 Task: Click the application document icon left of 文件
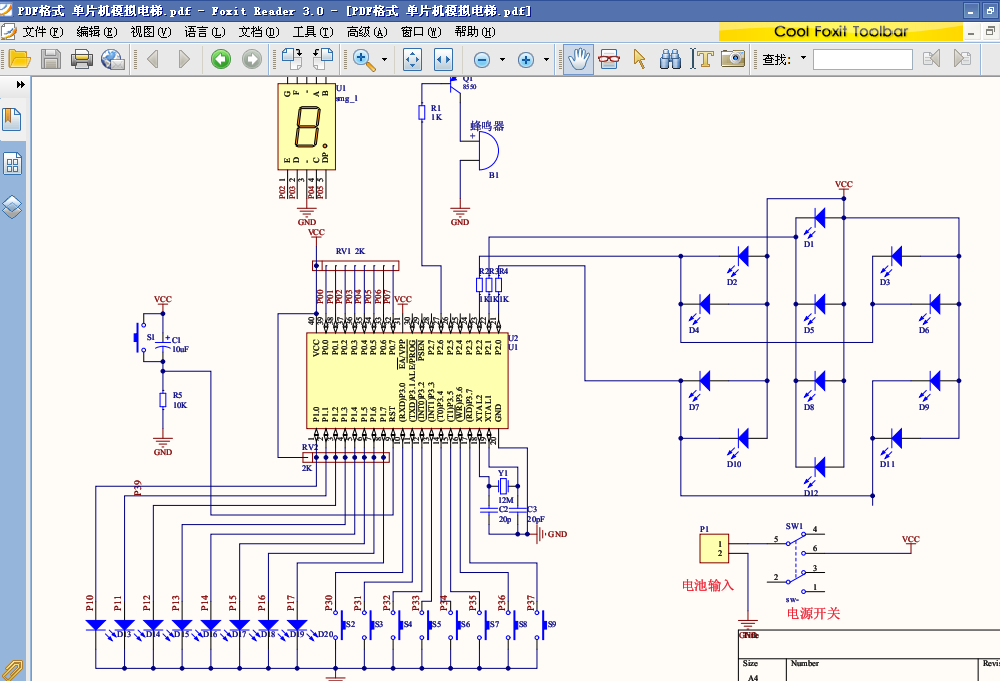point(9,32)
